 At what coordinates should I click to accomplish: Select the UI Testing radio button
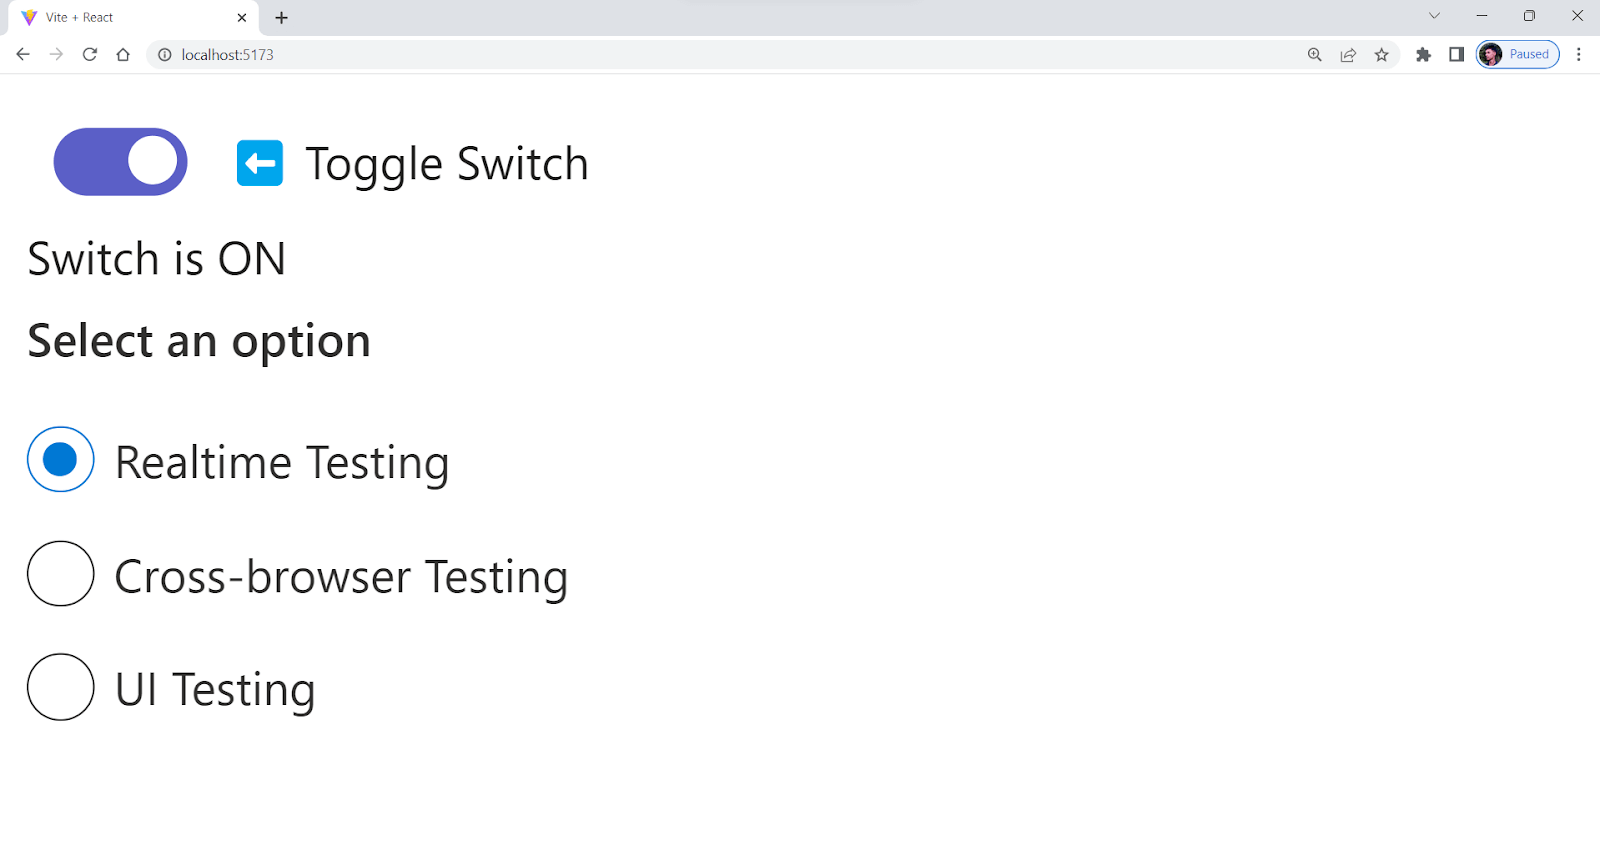60,687
